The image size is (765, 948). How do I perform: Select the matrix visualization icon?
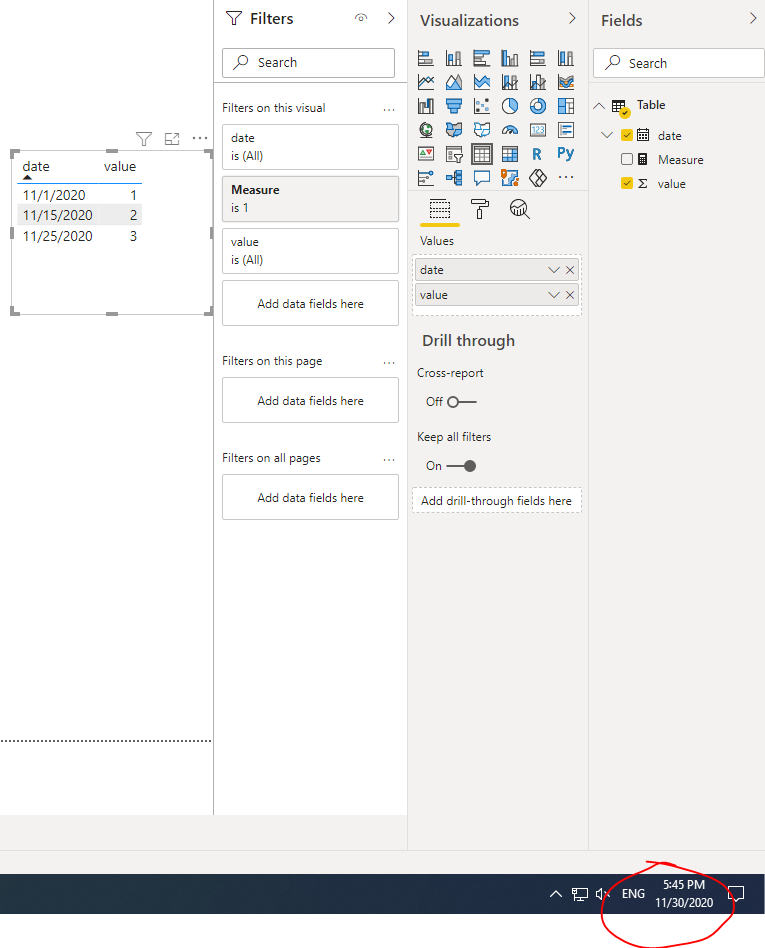pos(510,154)
